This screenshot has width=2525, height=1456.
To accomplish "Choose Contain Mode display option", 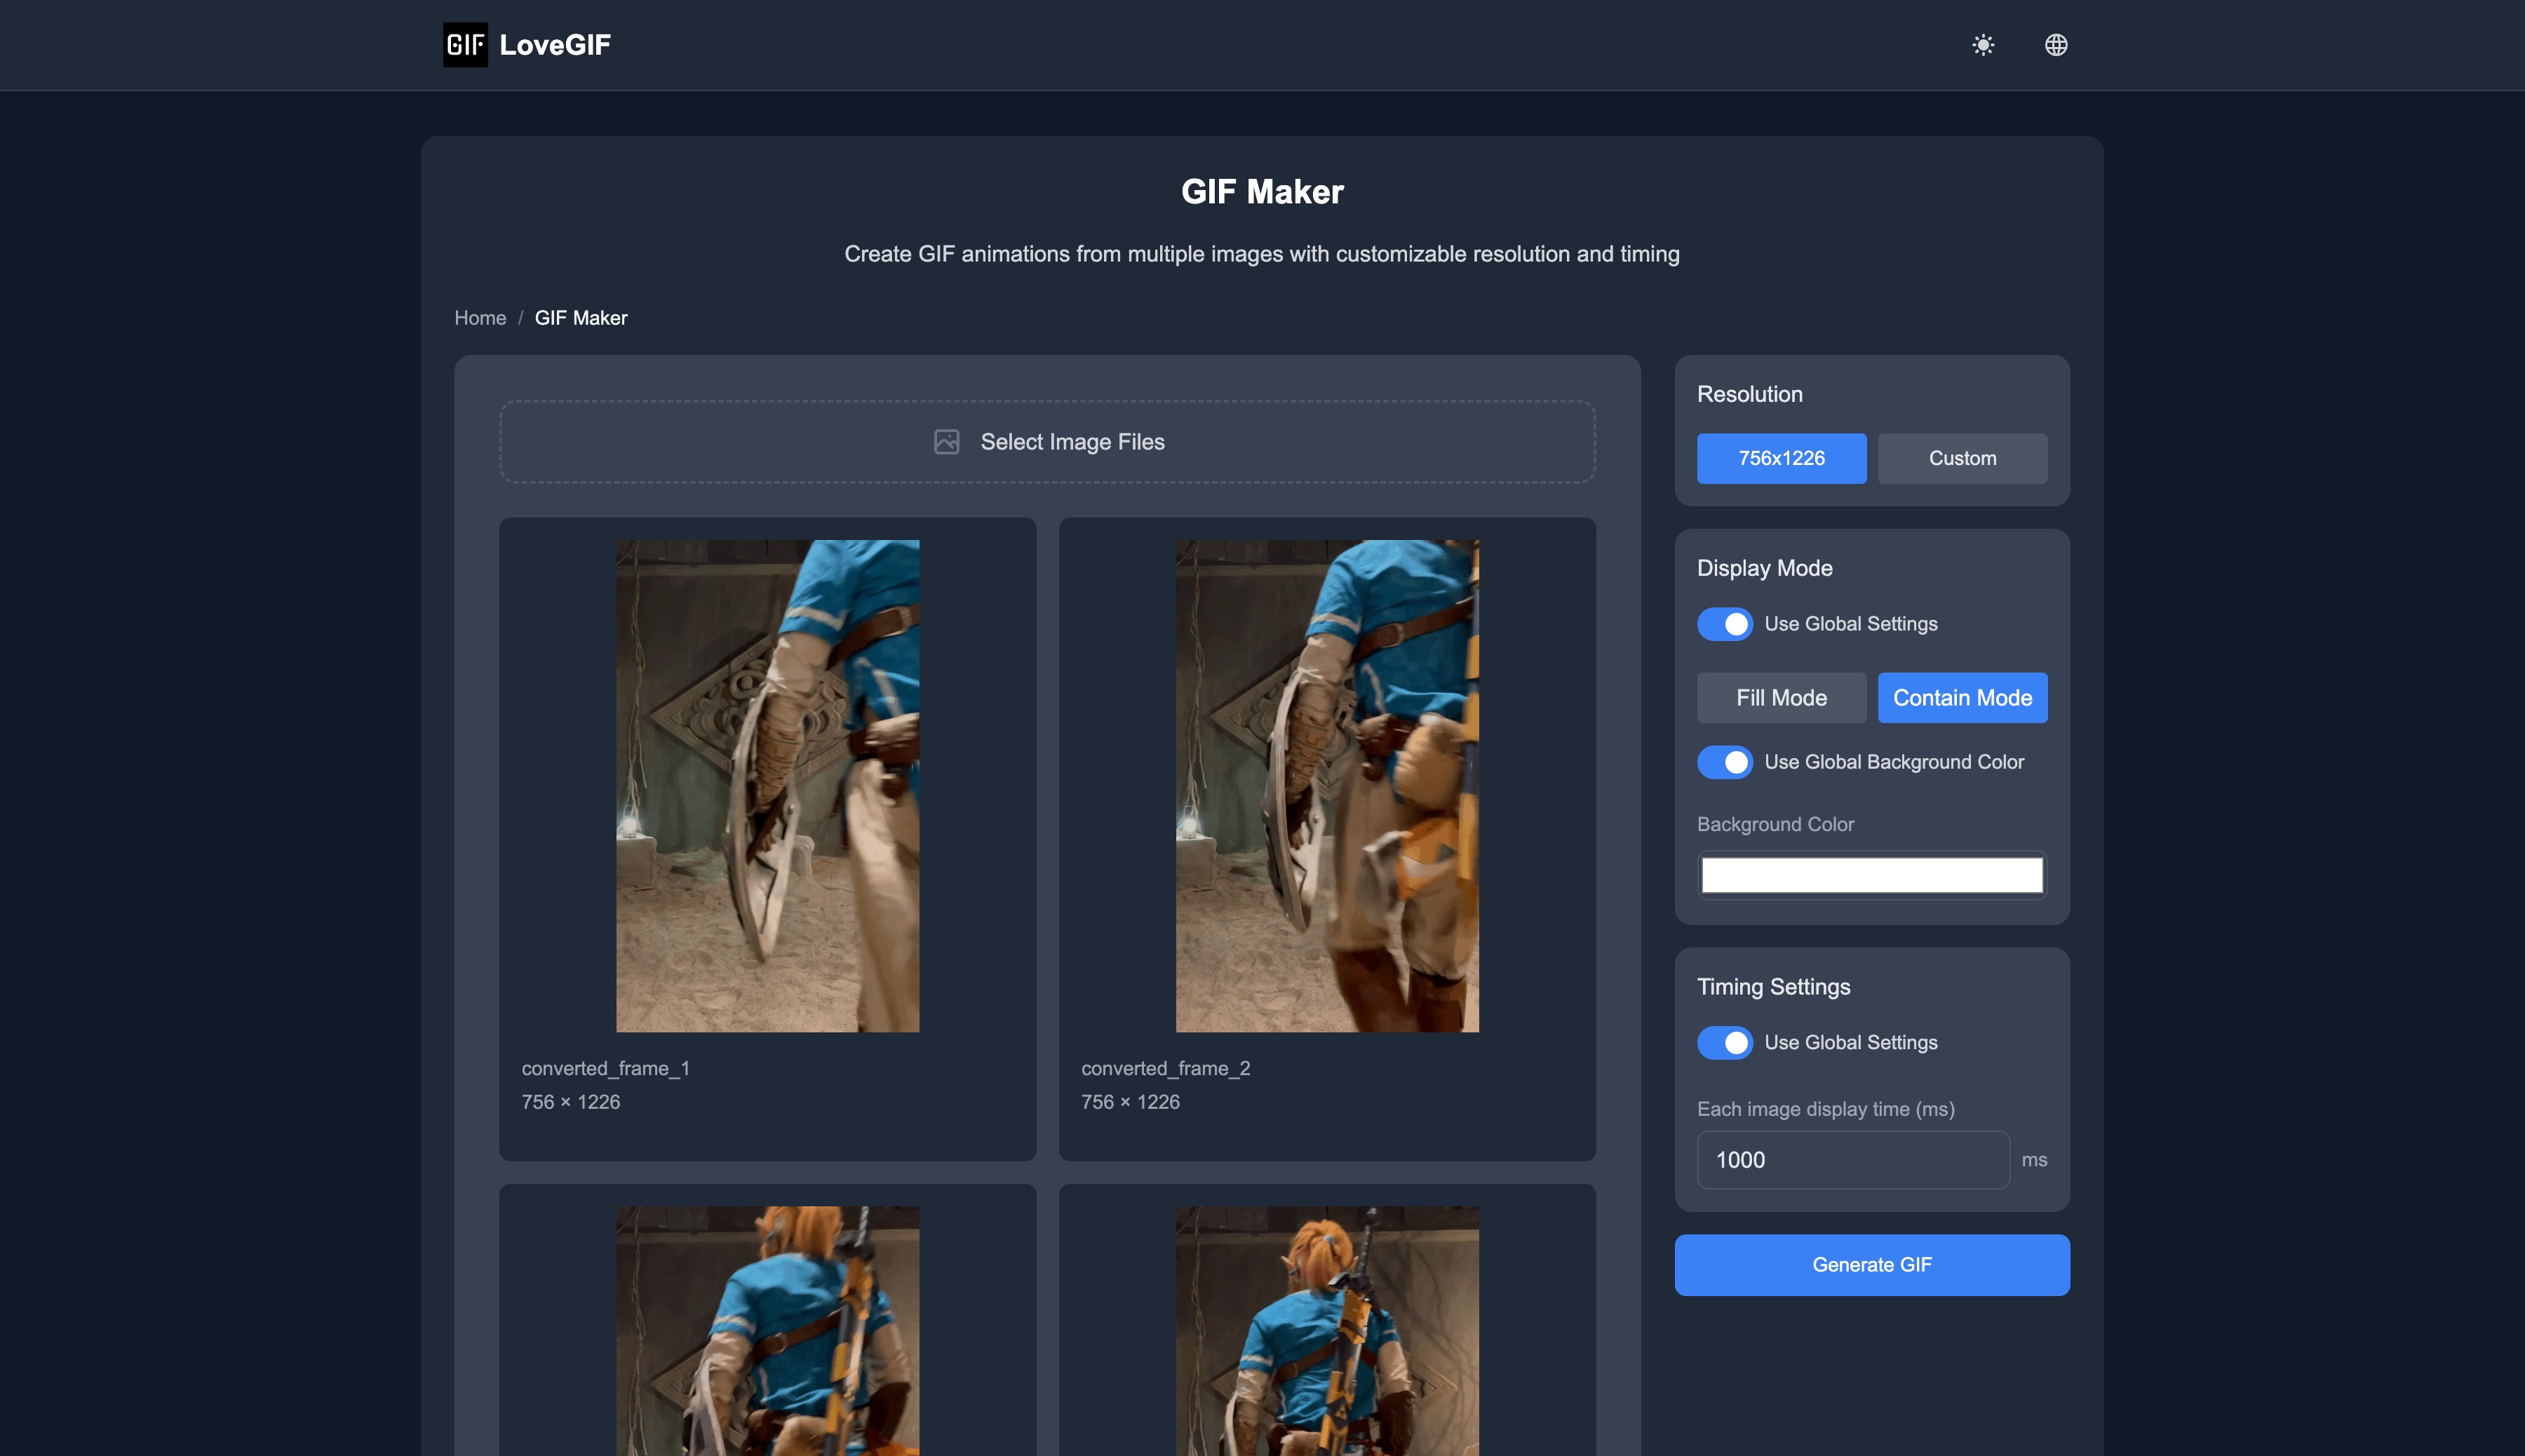I will click(1962, 698).
